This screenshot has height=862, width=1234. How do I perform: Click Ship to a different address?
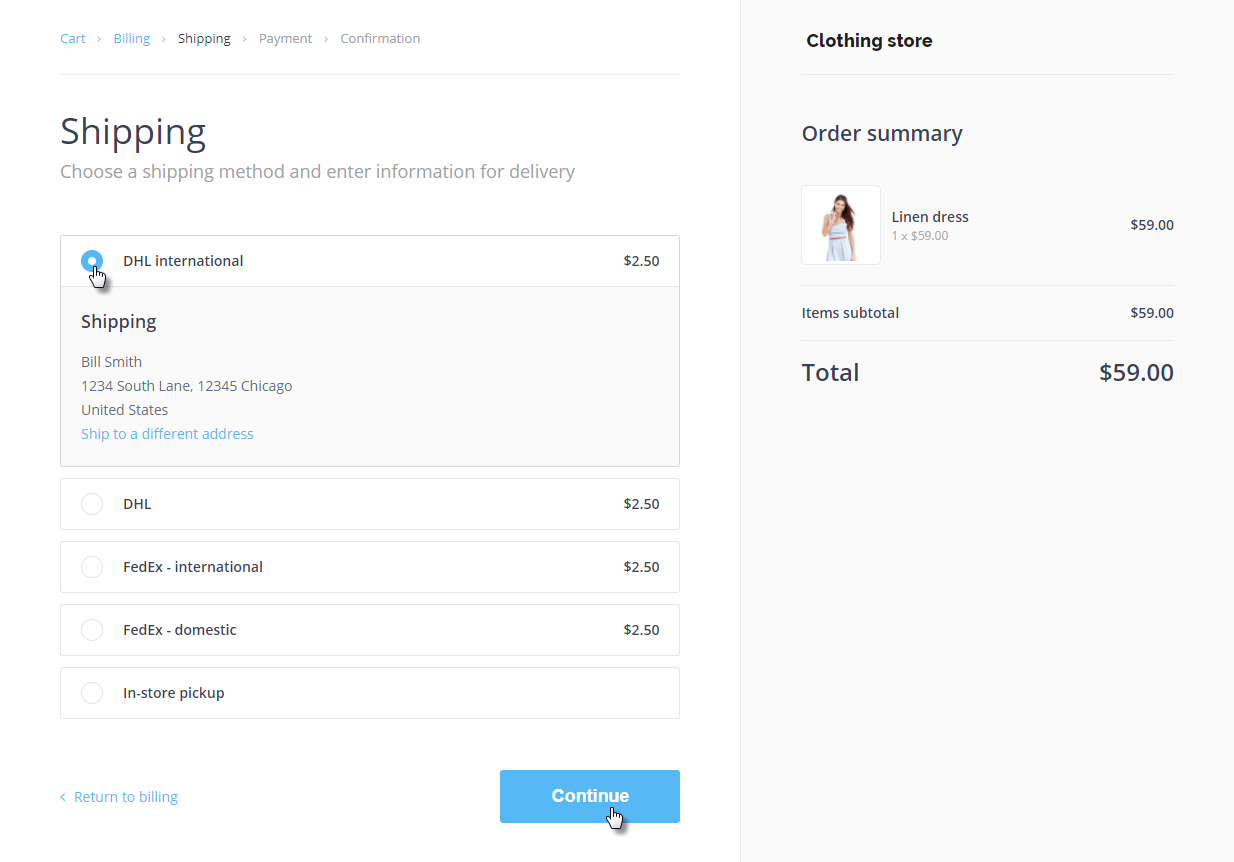click(x=167, y=434)
